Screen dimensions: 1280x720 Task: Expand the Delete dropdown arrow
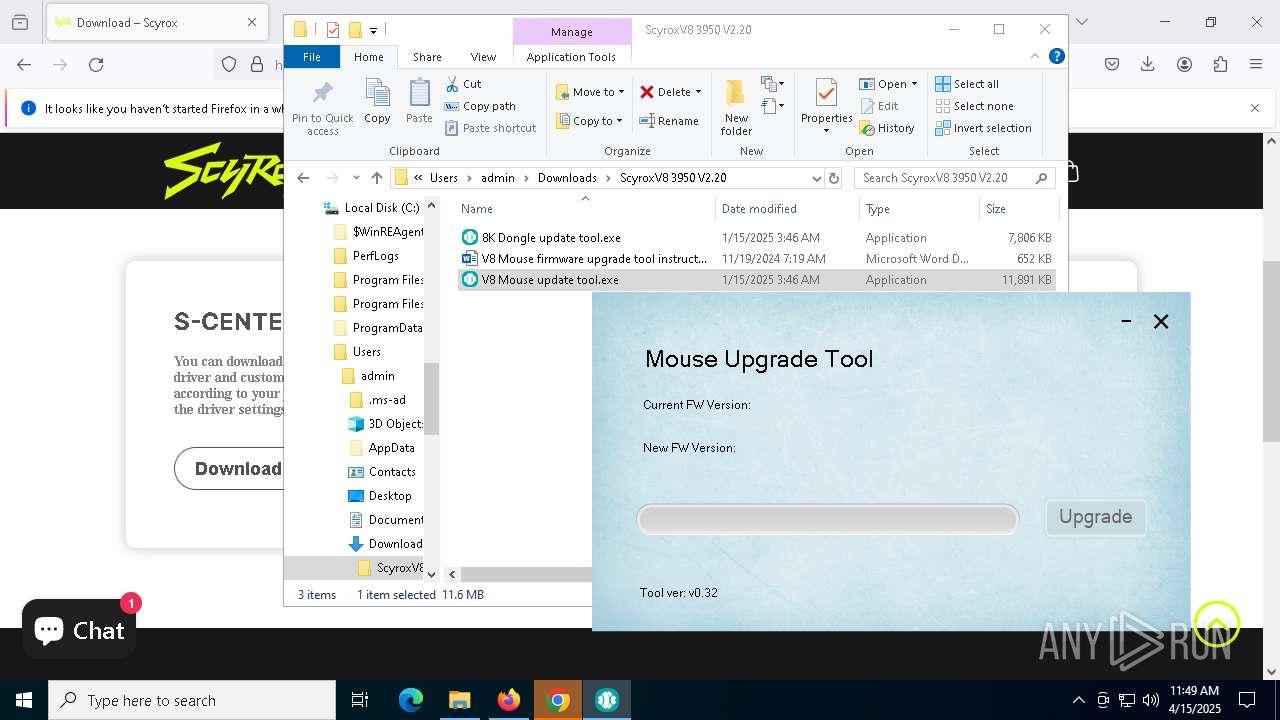698,92
